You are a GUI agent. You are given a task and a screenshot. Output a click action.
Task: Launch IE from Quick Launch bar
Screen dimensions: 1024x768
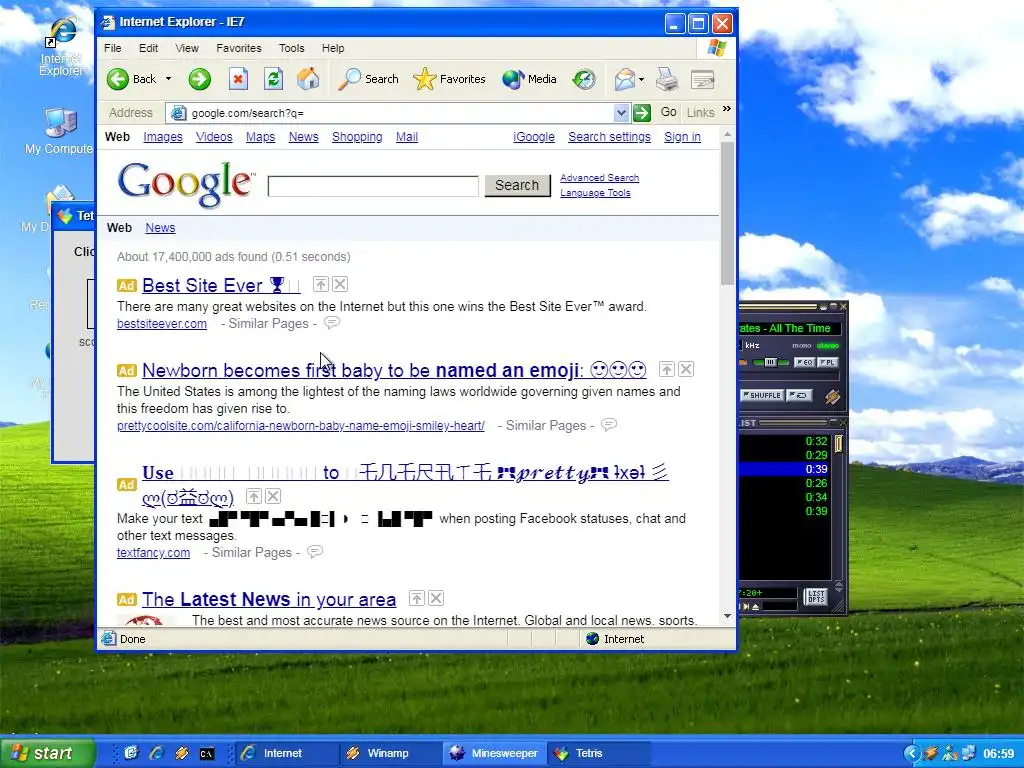point(155,753)
